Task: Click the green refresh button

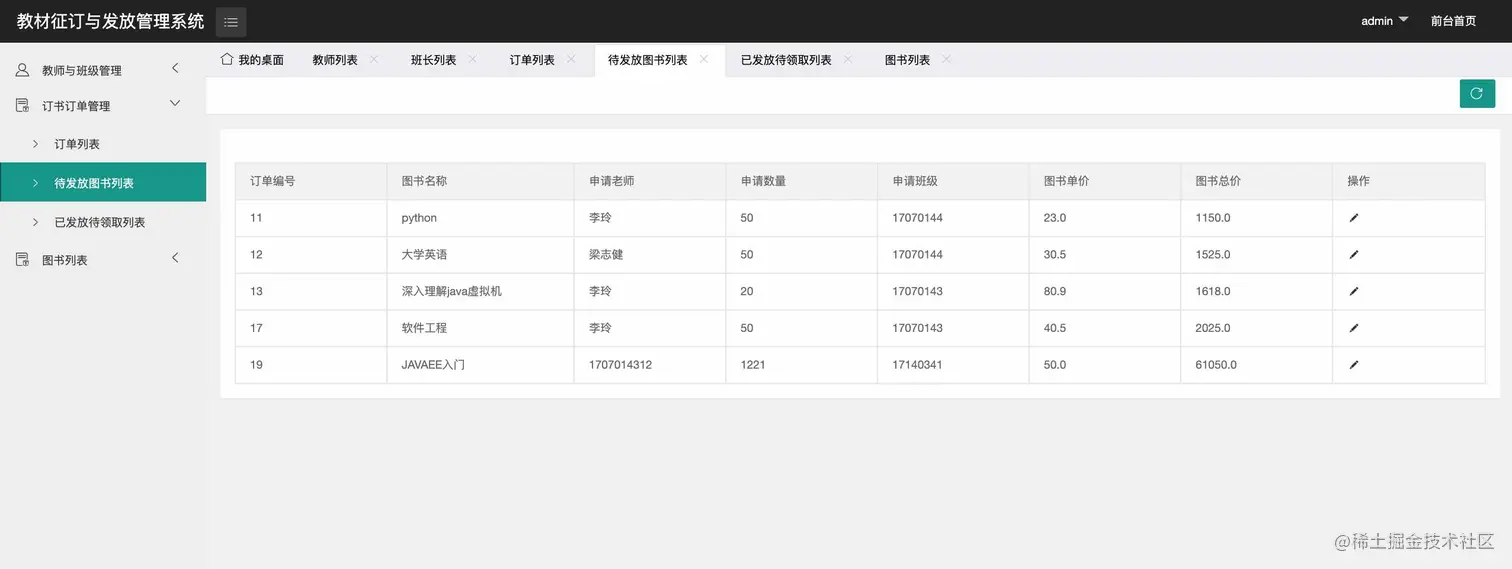Action: pos(1477,94)
